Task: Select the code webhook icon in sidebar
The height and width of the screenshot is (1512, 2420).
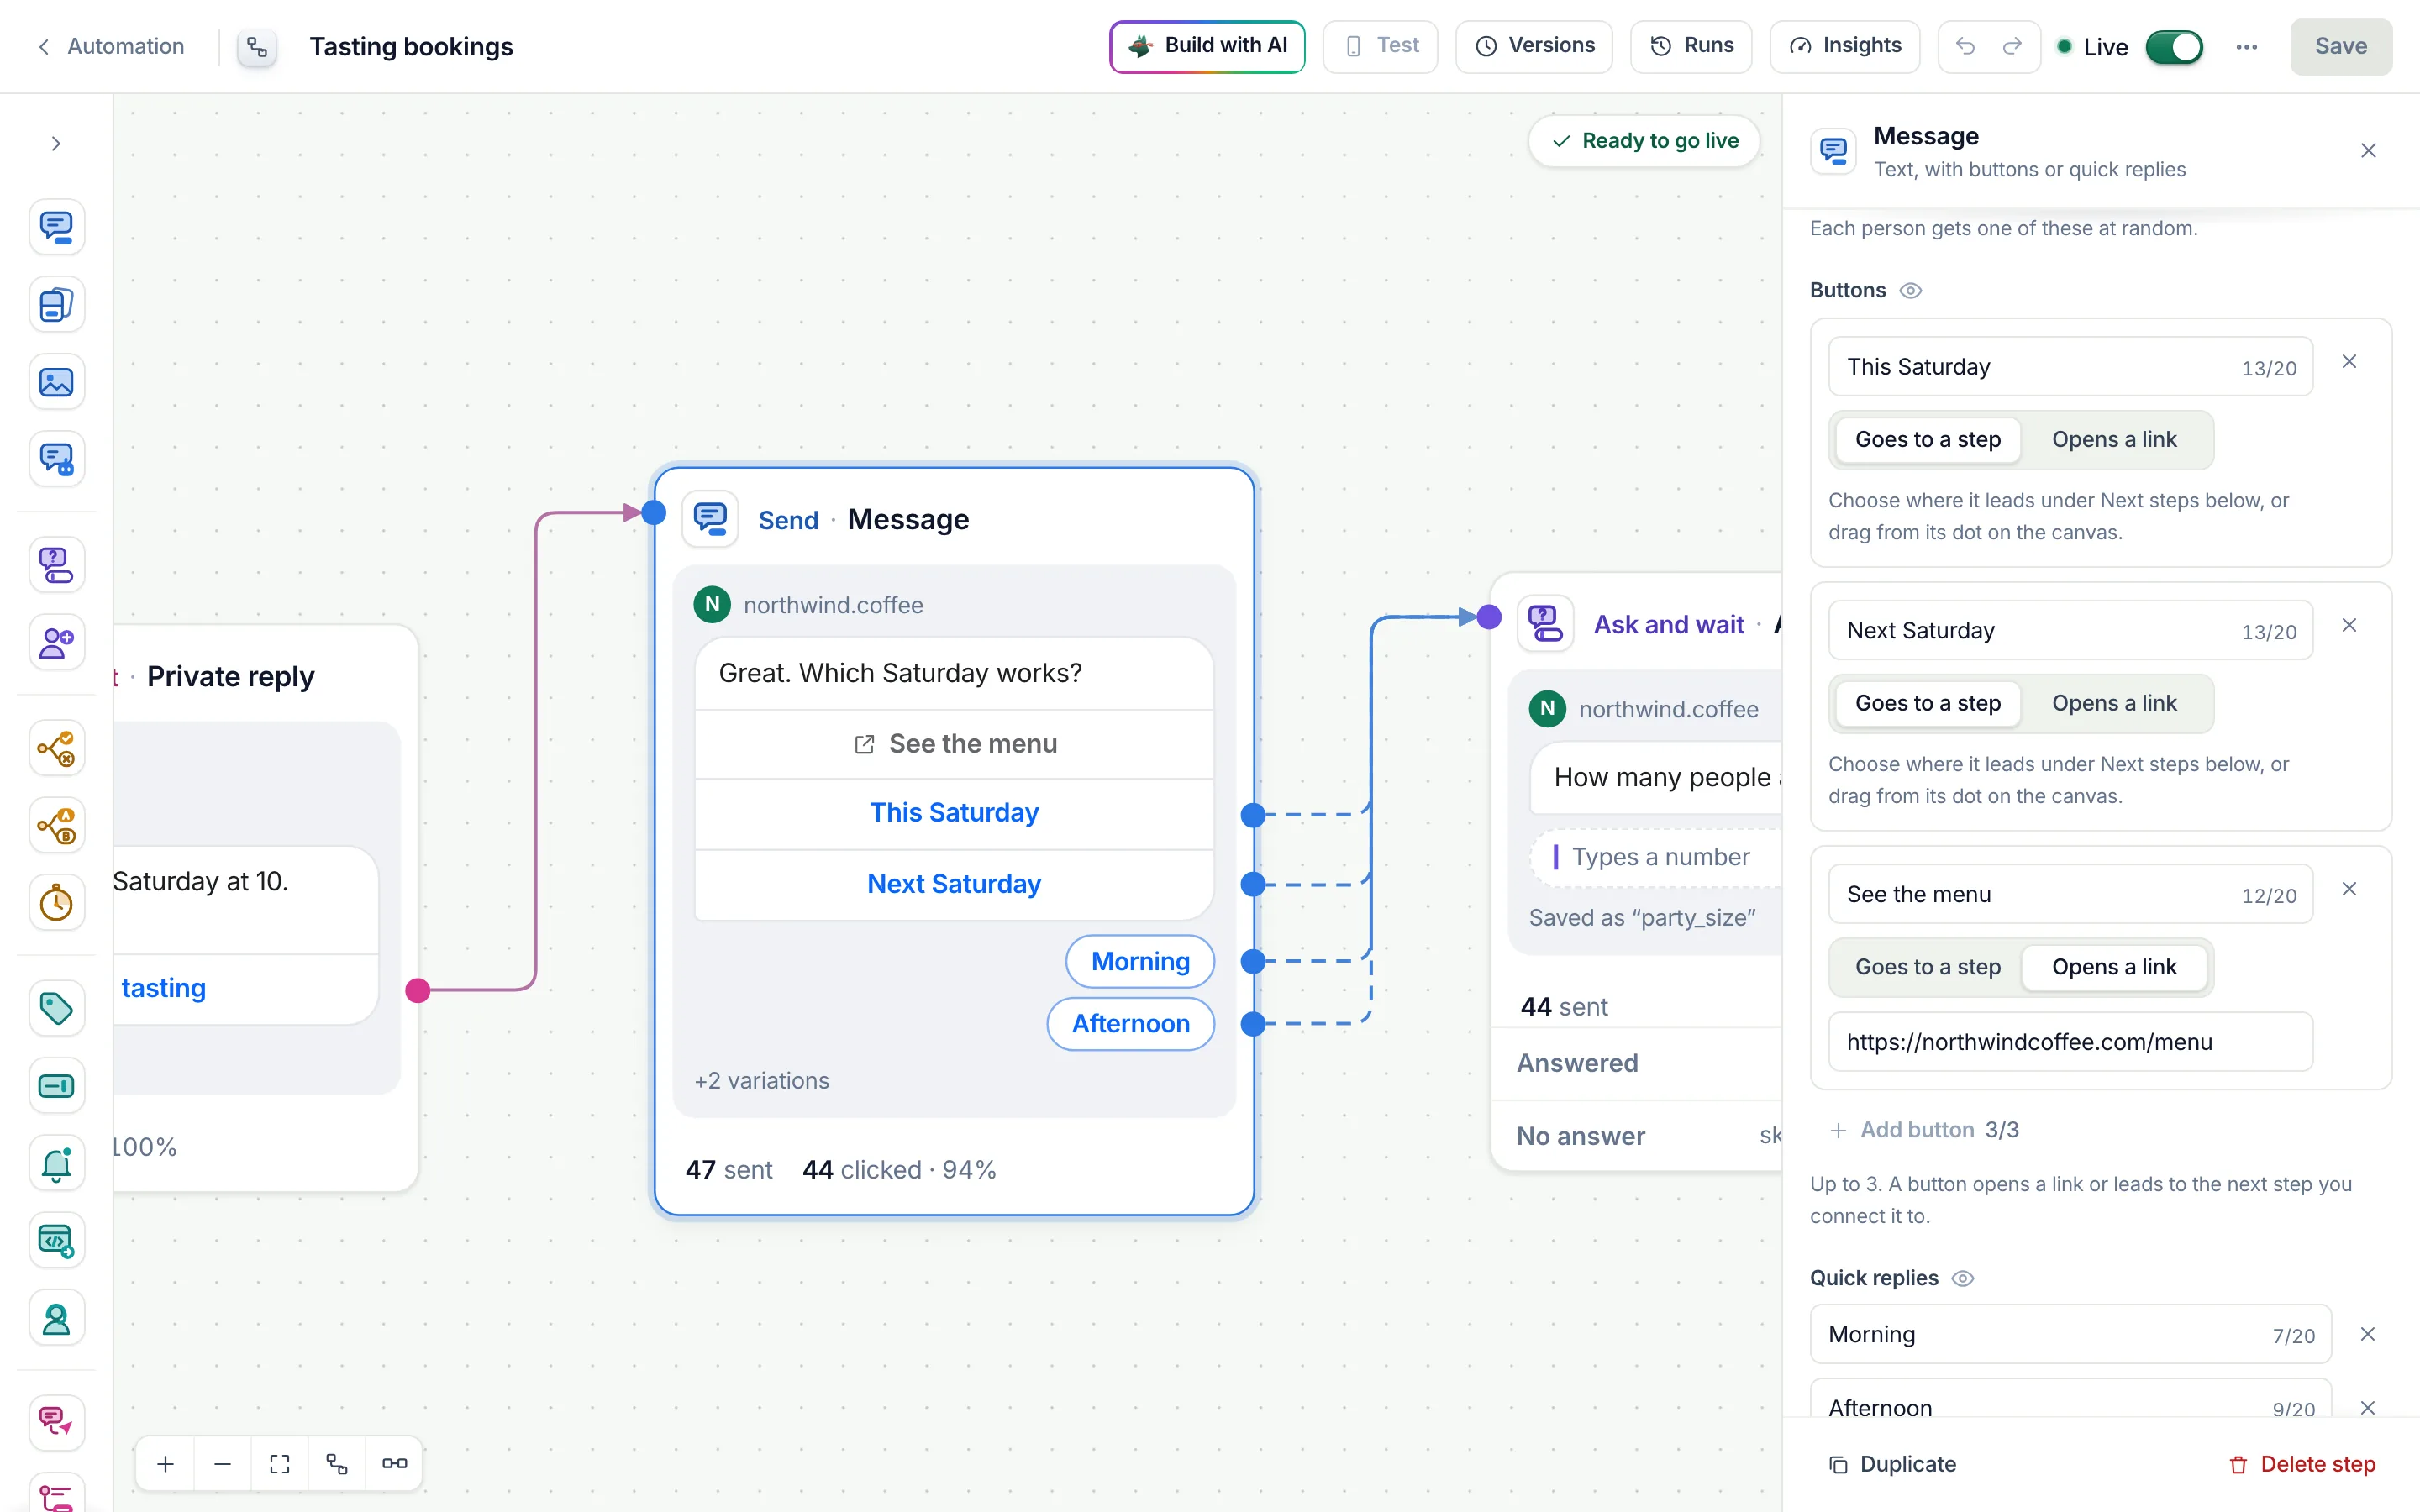Action: [56, 1241]
